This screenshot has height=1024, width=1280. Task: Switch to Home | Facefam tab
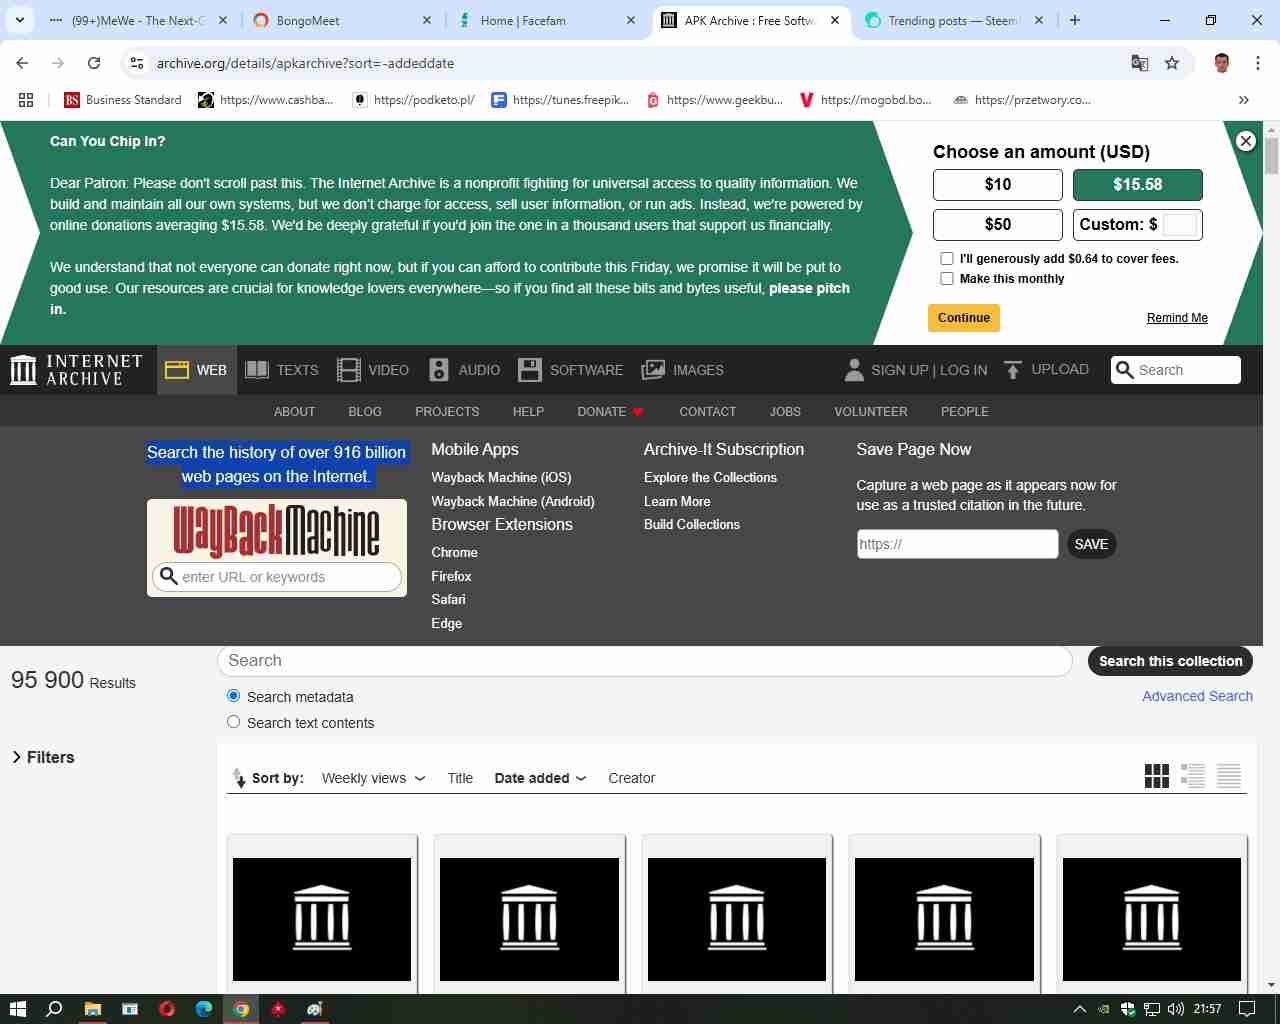coord(546,20)
